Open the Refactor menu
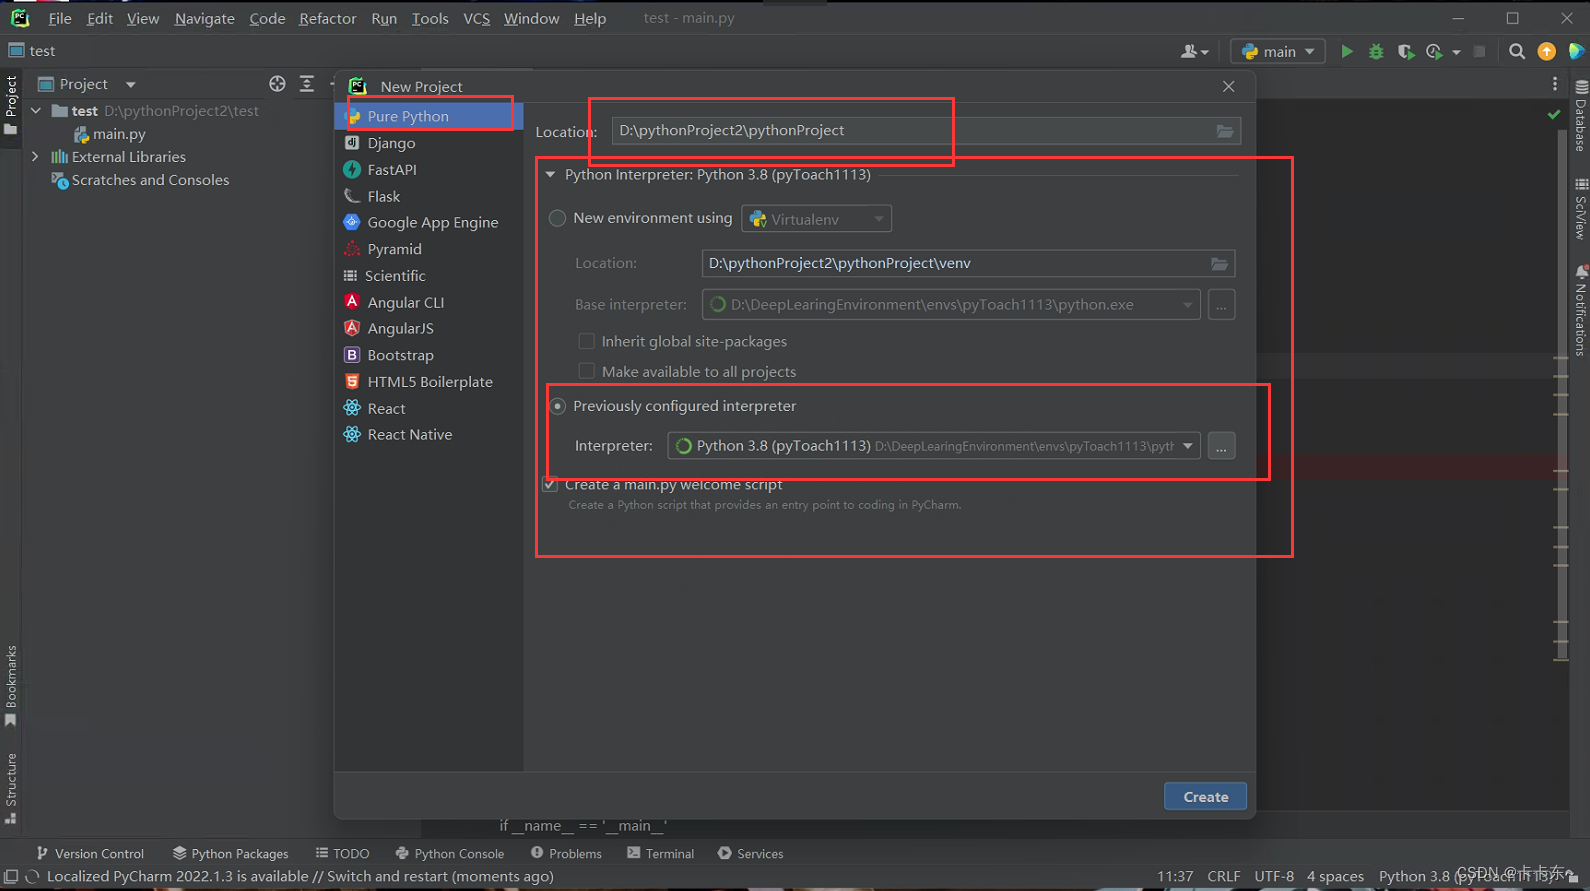Viewport: 1590px width, 891px height. click(x=327, y=18)
